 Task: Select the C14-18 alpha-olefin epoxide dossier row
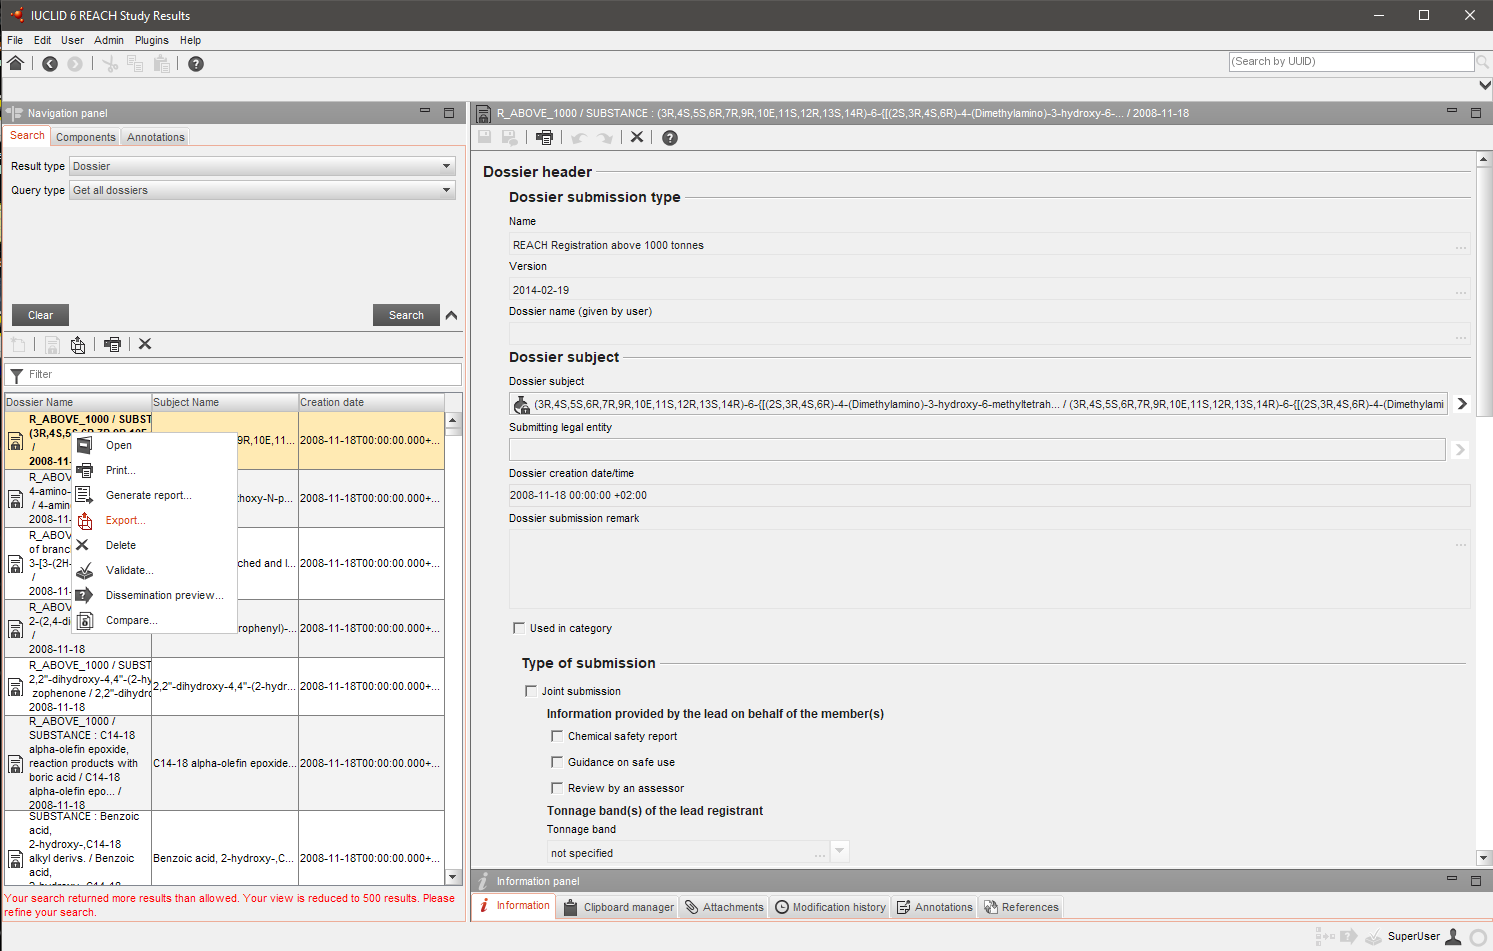coord(224,763)
